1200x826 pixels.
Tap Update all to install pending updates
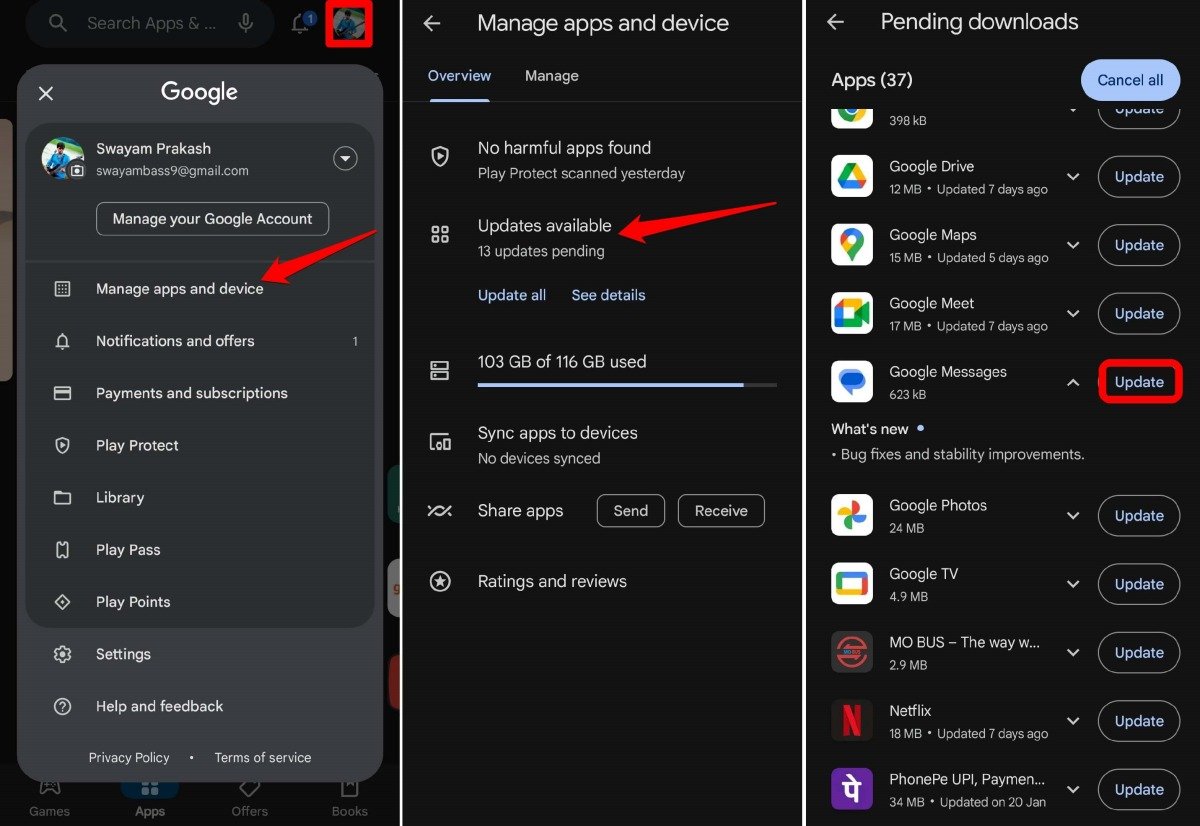coord(512,295)
